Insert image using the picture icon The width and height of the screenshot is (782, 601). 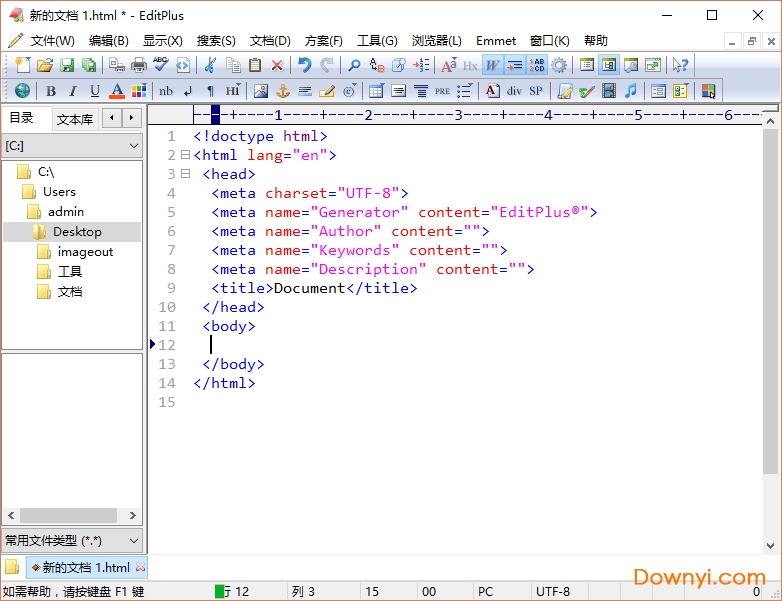tap(261, 91)
